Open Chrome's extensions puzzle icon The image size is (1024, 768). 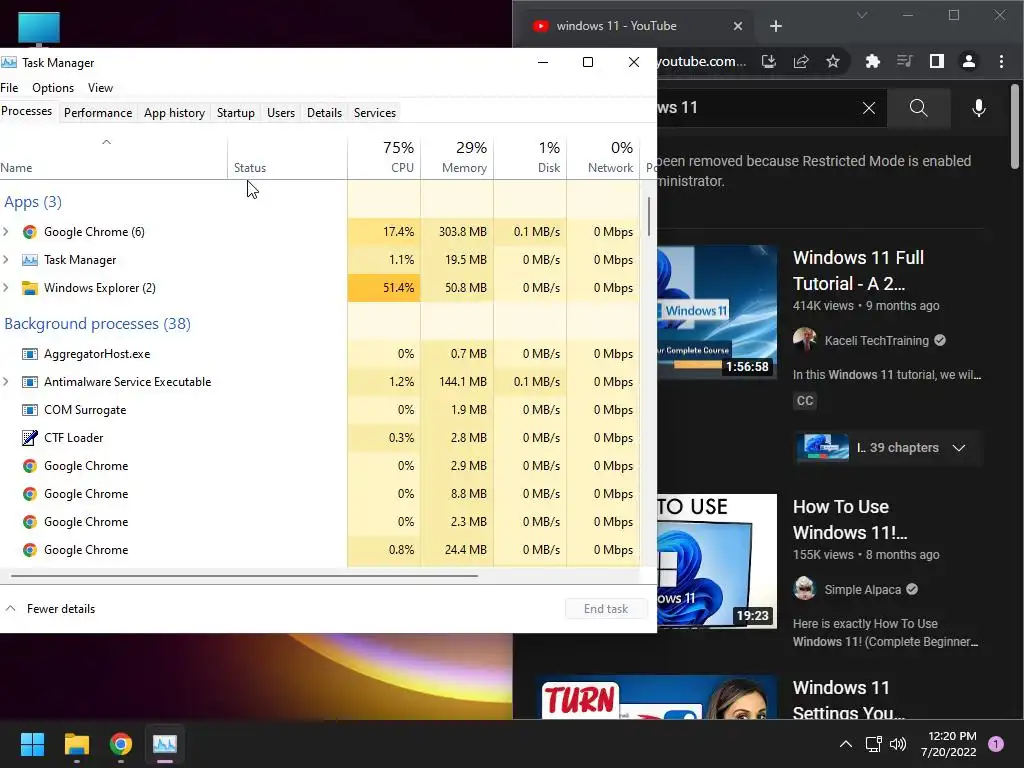click(872, 61)
